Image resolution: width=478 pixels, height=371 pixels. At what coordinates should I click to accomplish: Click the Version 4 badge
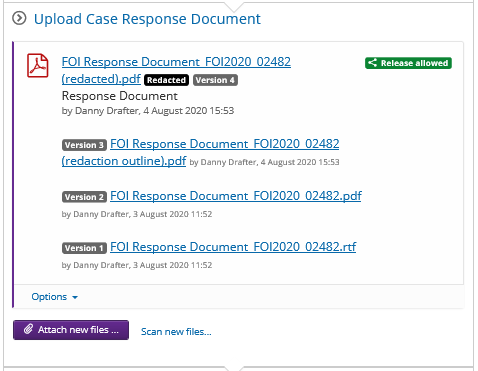pyautogui.click(x=215, y=80)
